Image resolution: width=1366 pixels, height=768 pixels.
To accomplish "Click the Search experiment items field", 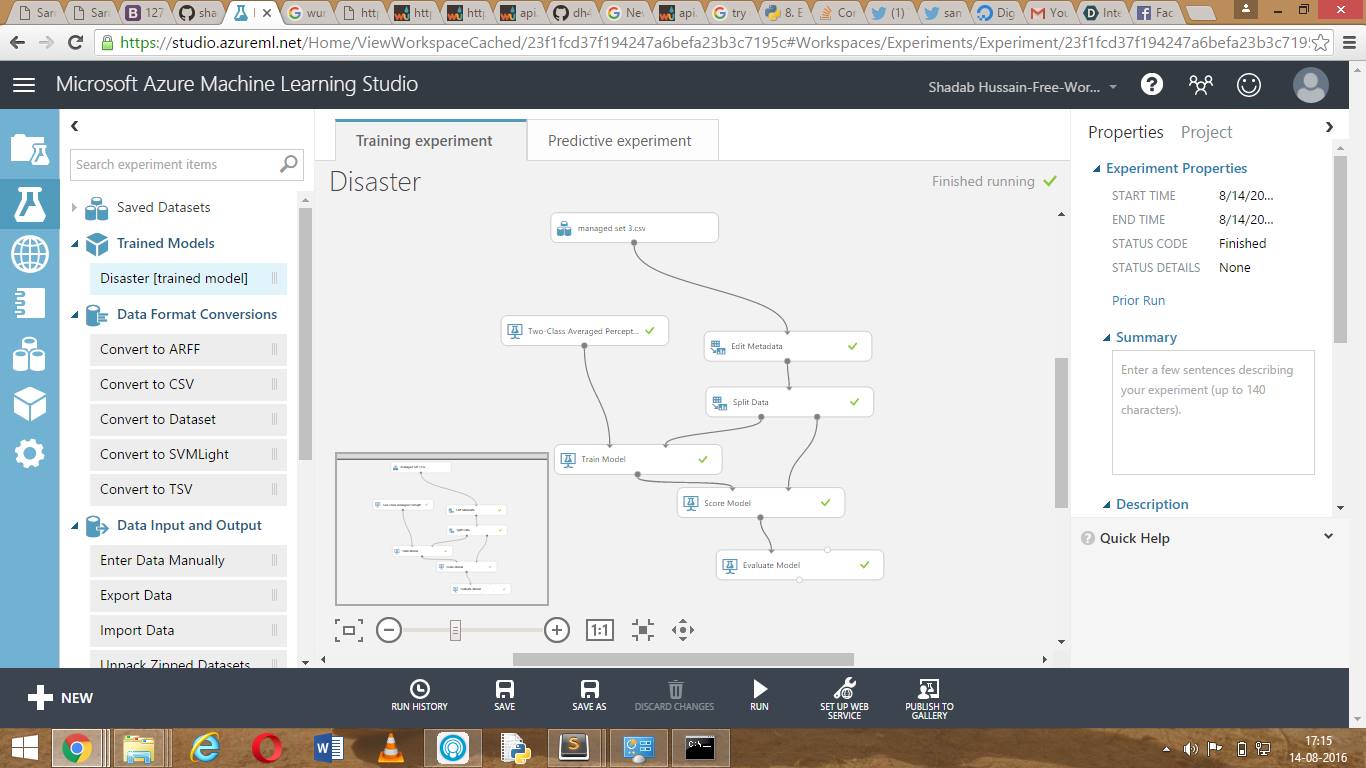I will pos(186,164).
